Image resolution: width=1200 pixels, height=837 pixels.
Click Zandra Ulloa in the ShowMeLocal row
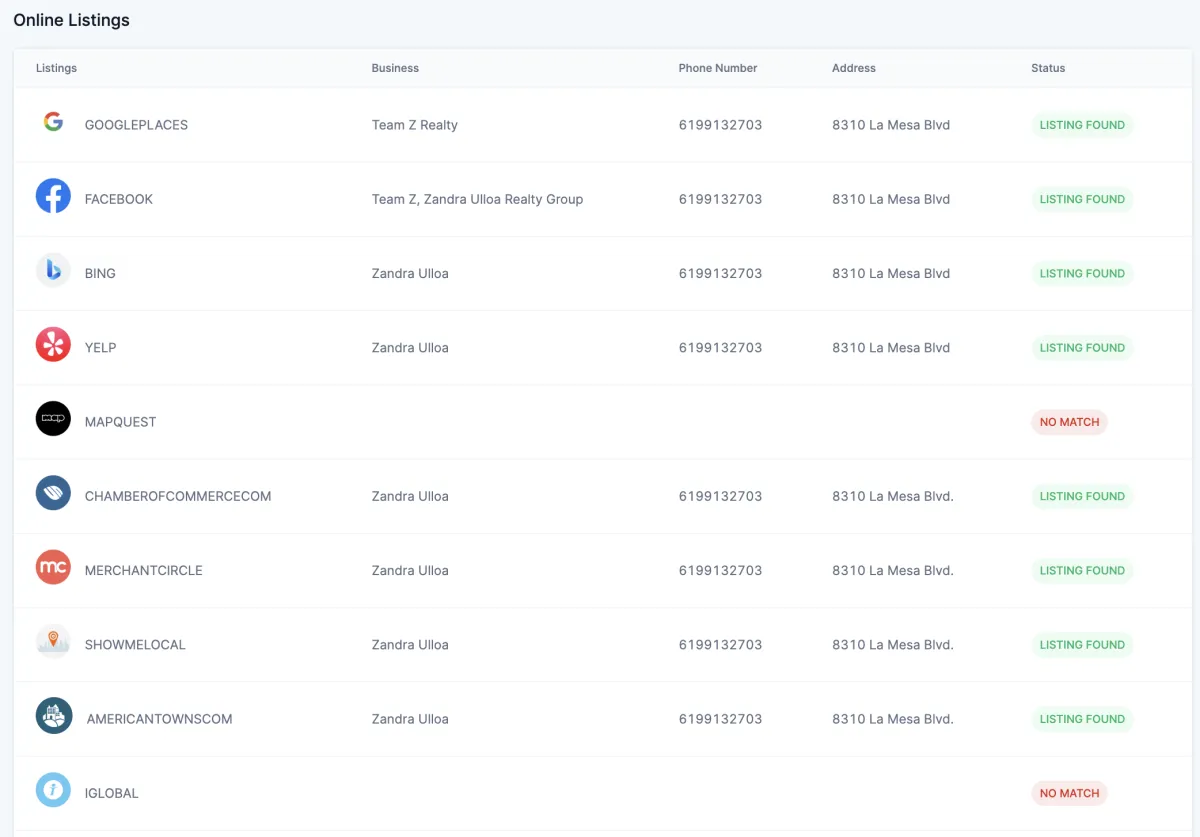410,645
